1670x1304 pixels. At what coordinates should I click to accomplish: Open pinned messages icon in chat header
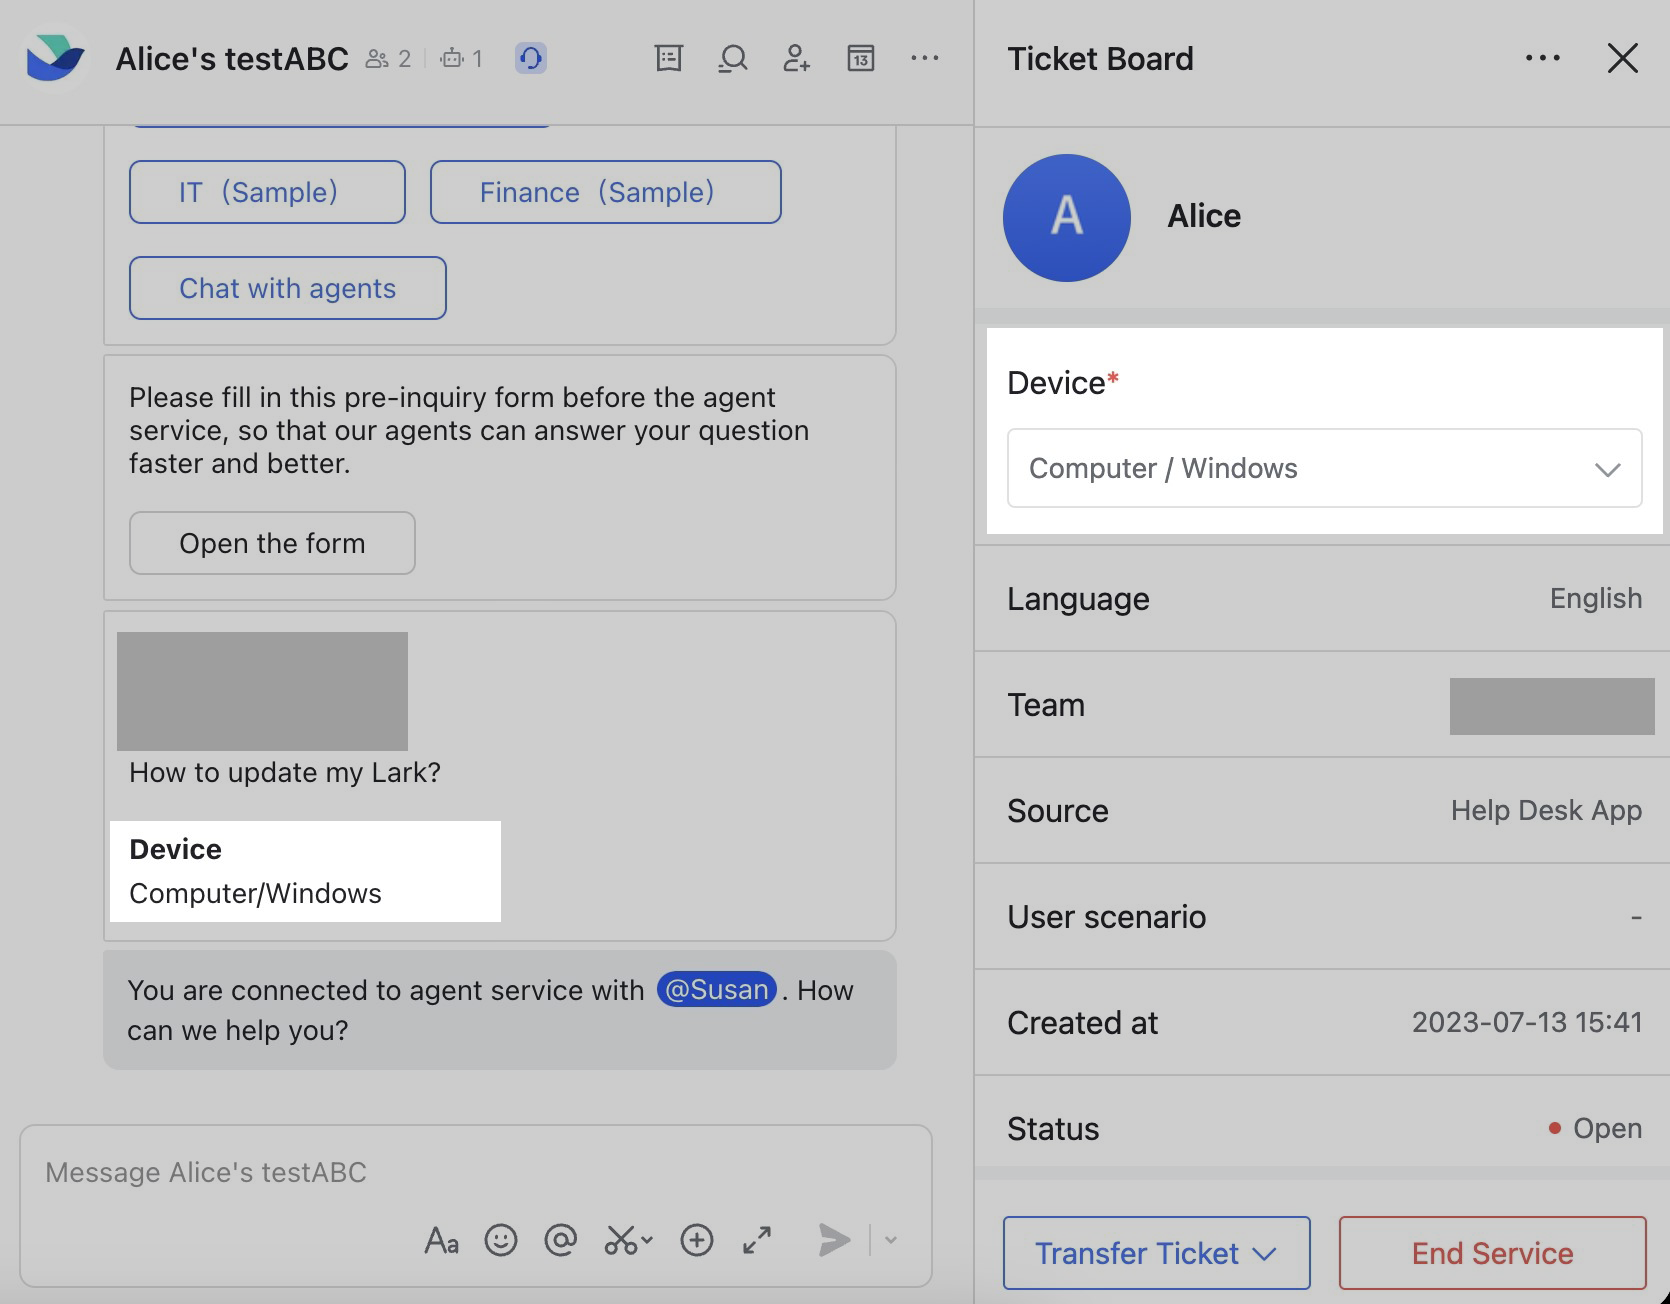click(x=668, y=58)
